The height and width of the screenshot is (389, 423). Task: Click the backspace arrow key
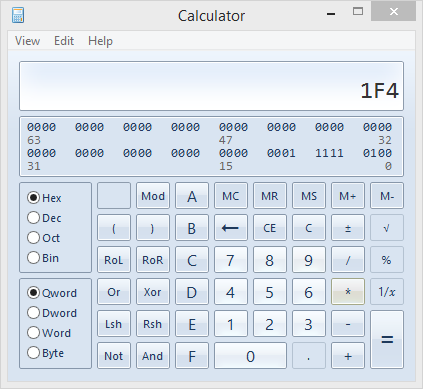point(231,228)
